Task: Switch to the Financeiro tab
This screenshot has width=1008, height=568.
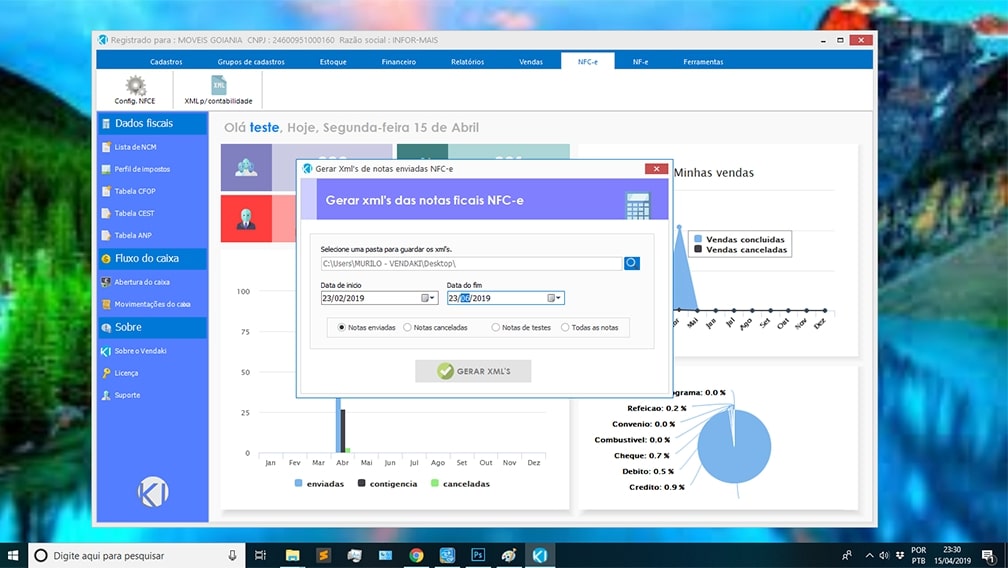Action: tap(398, 62)
